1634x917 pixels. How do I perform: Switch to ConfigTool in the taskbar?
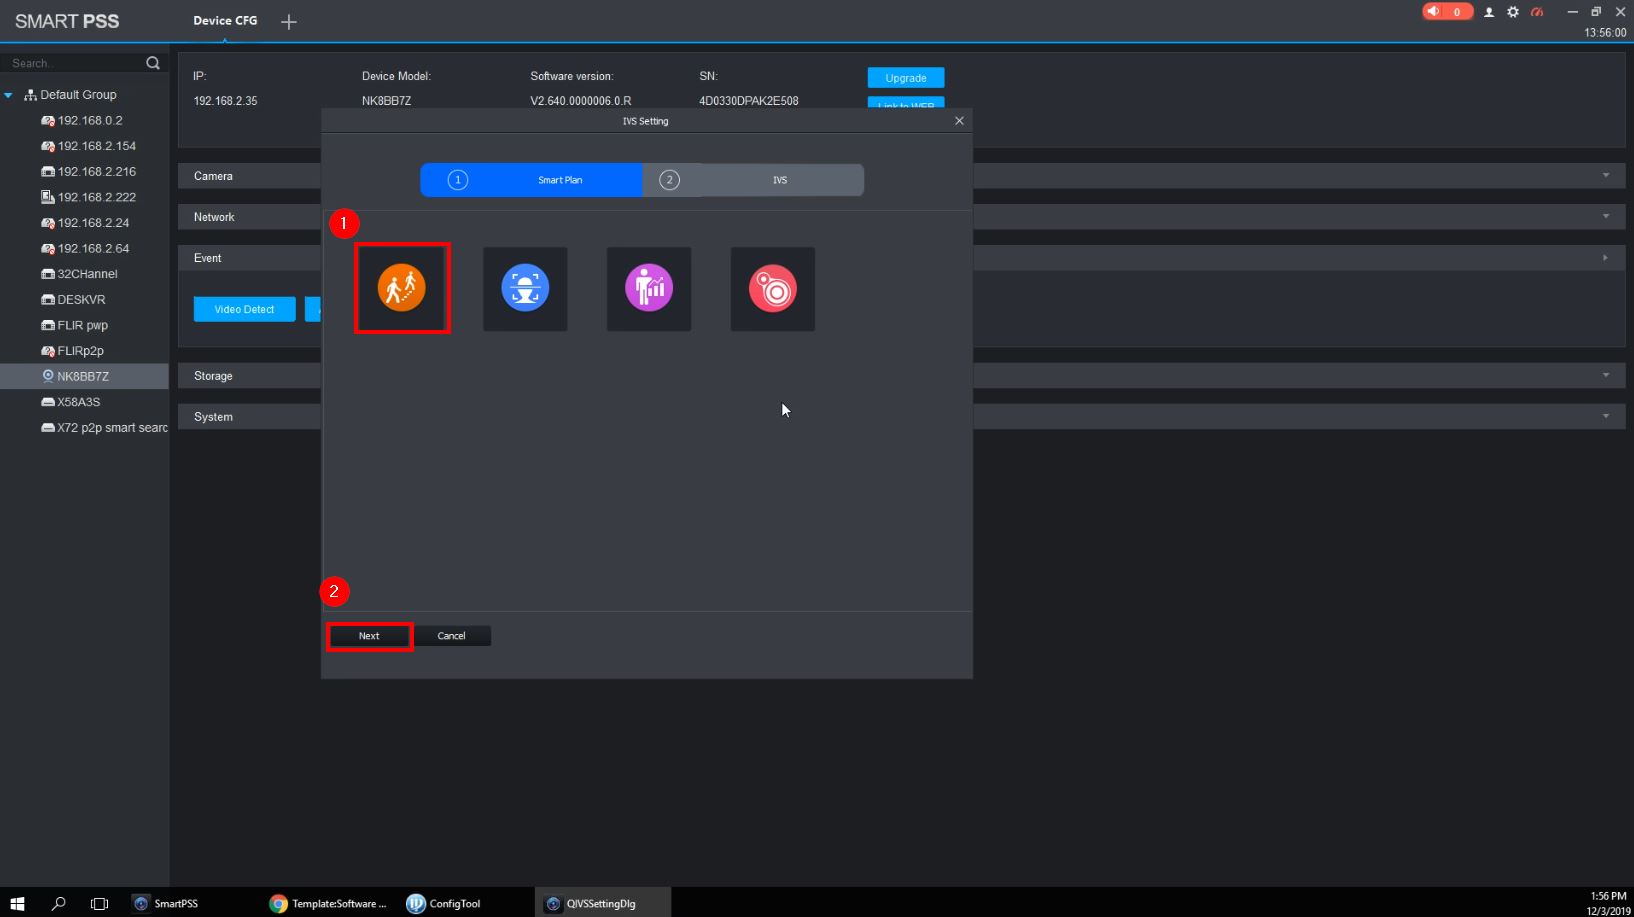(x=444, y=903)
